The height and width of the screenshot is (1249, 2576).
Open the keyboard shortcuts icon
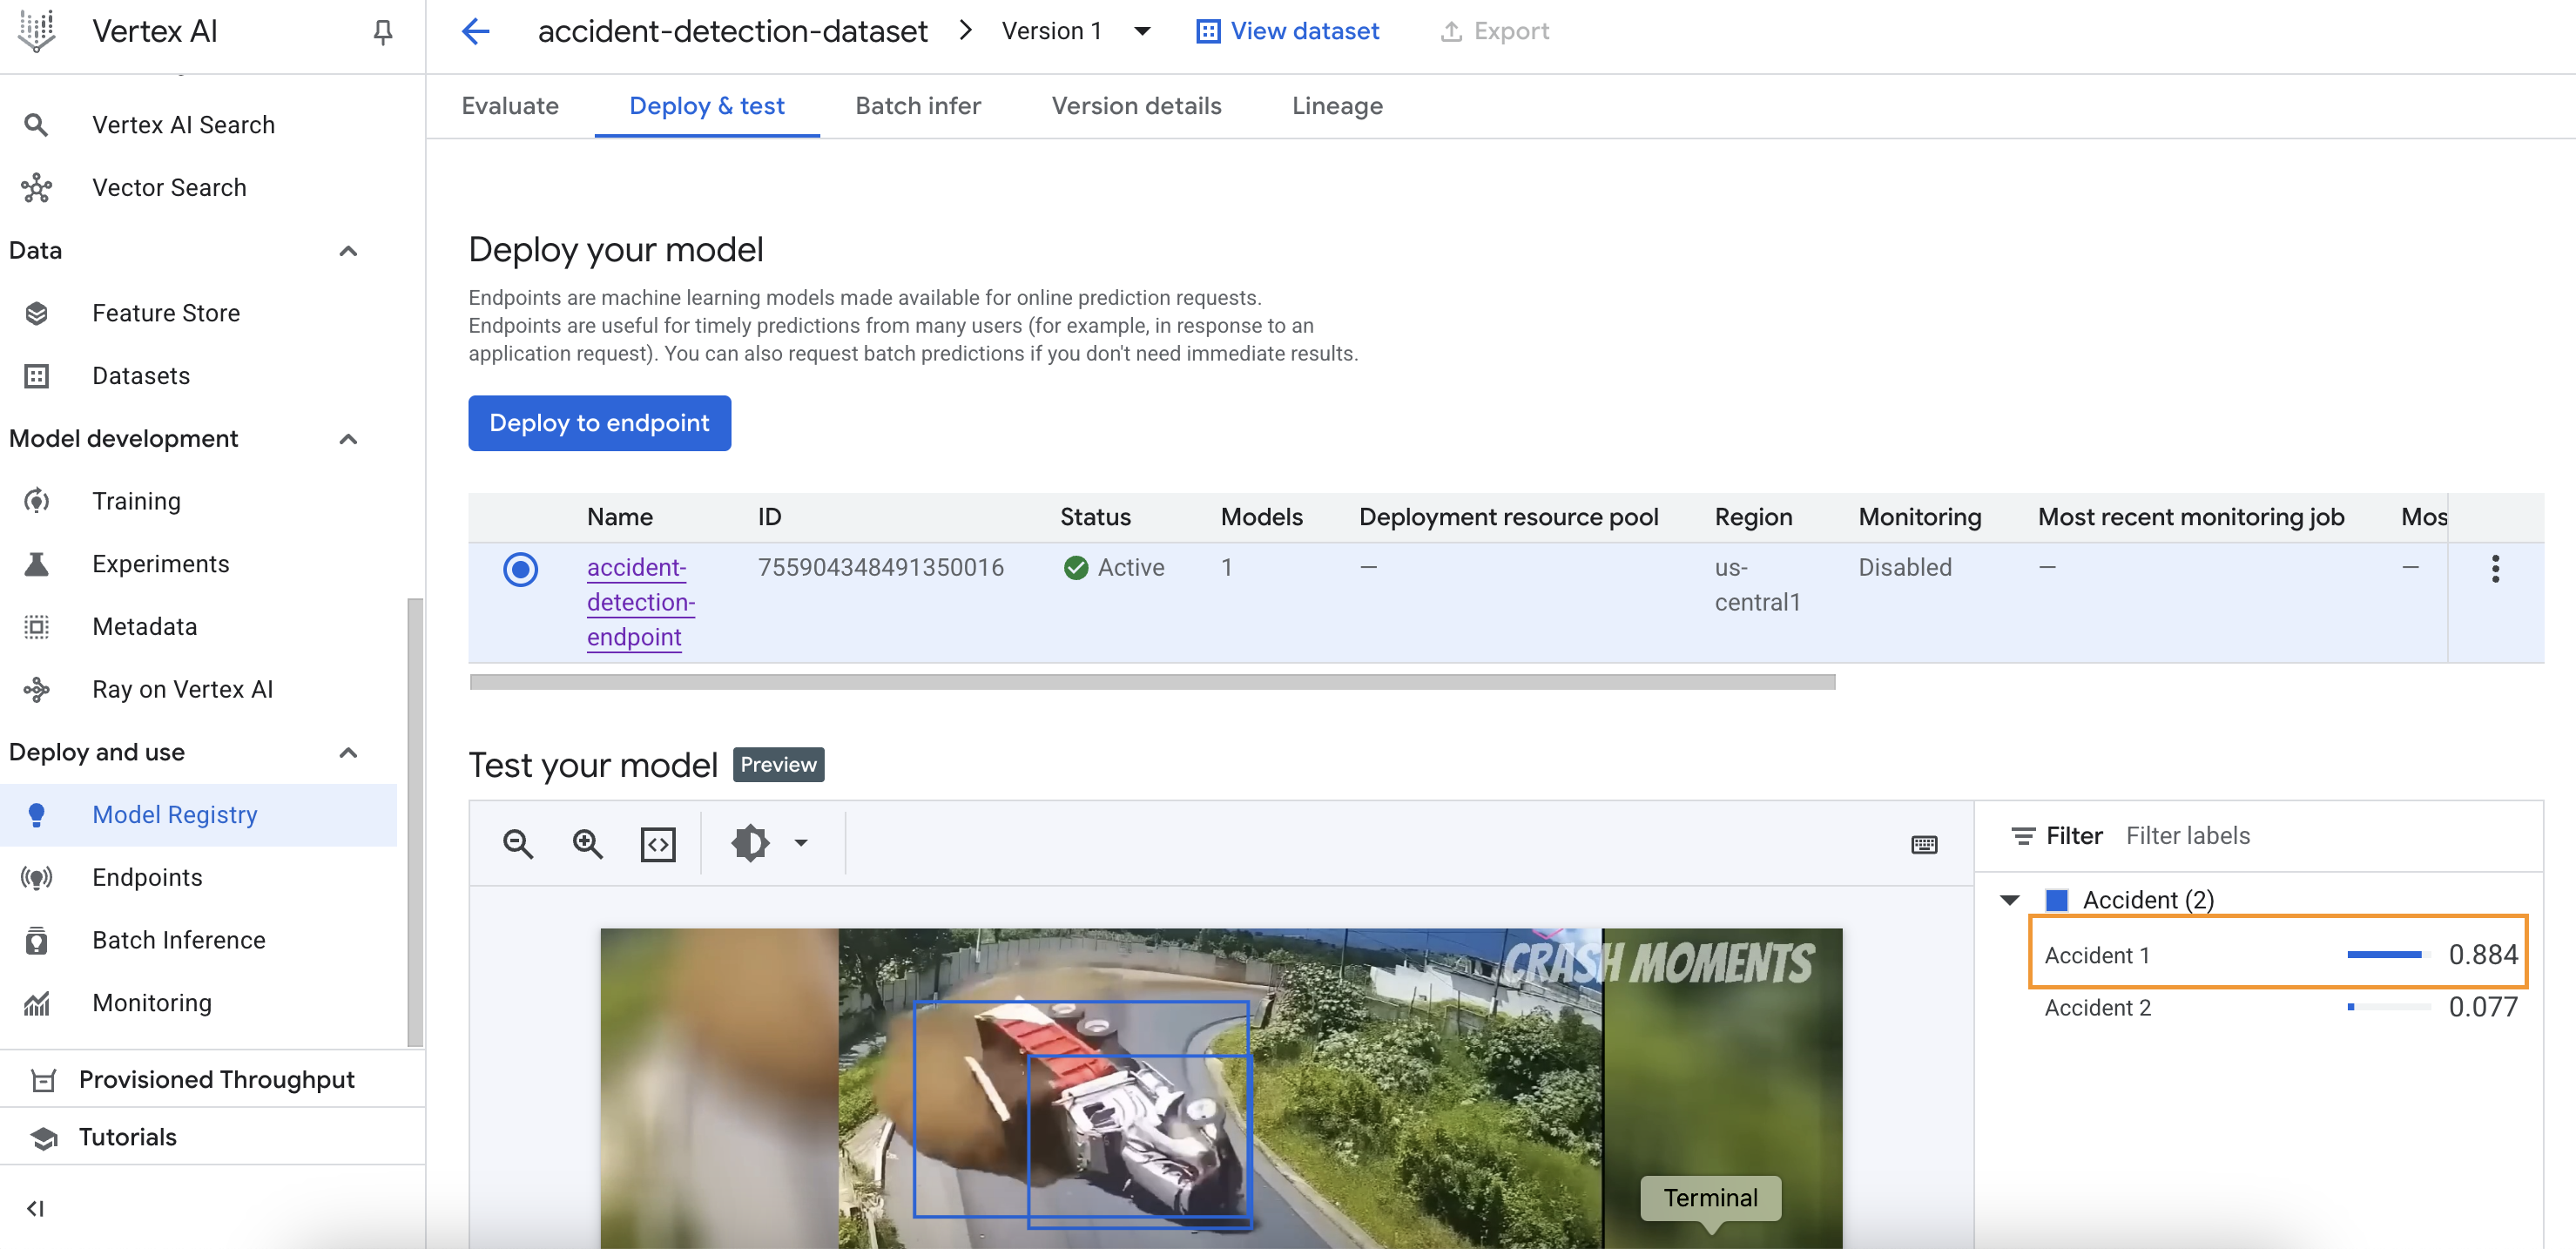coord(1923,845)
